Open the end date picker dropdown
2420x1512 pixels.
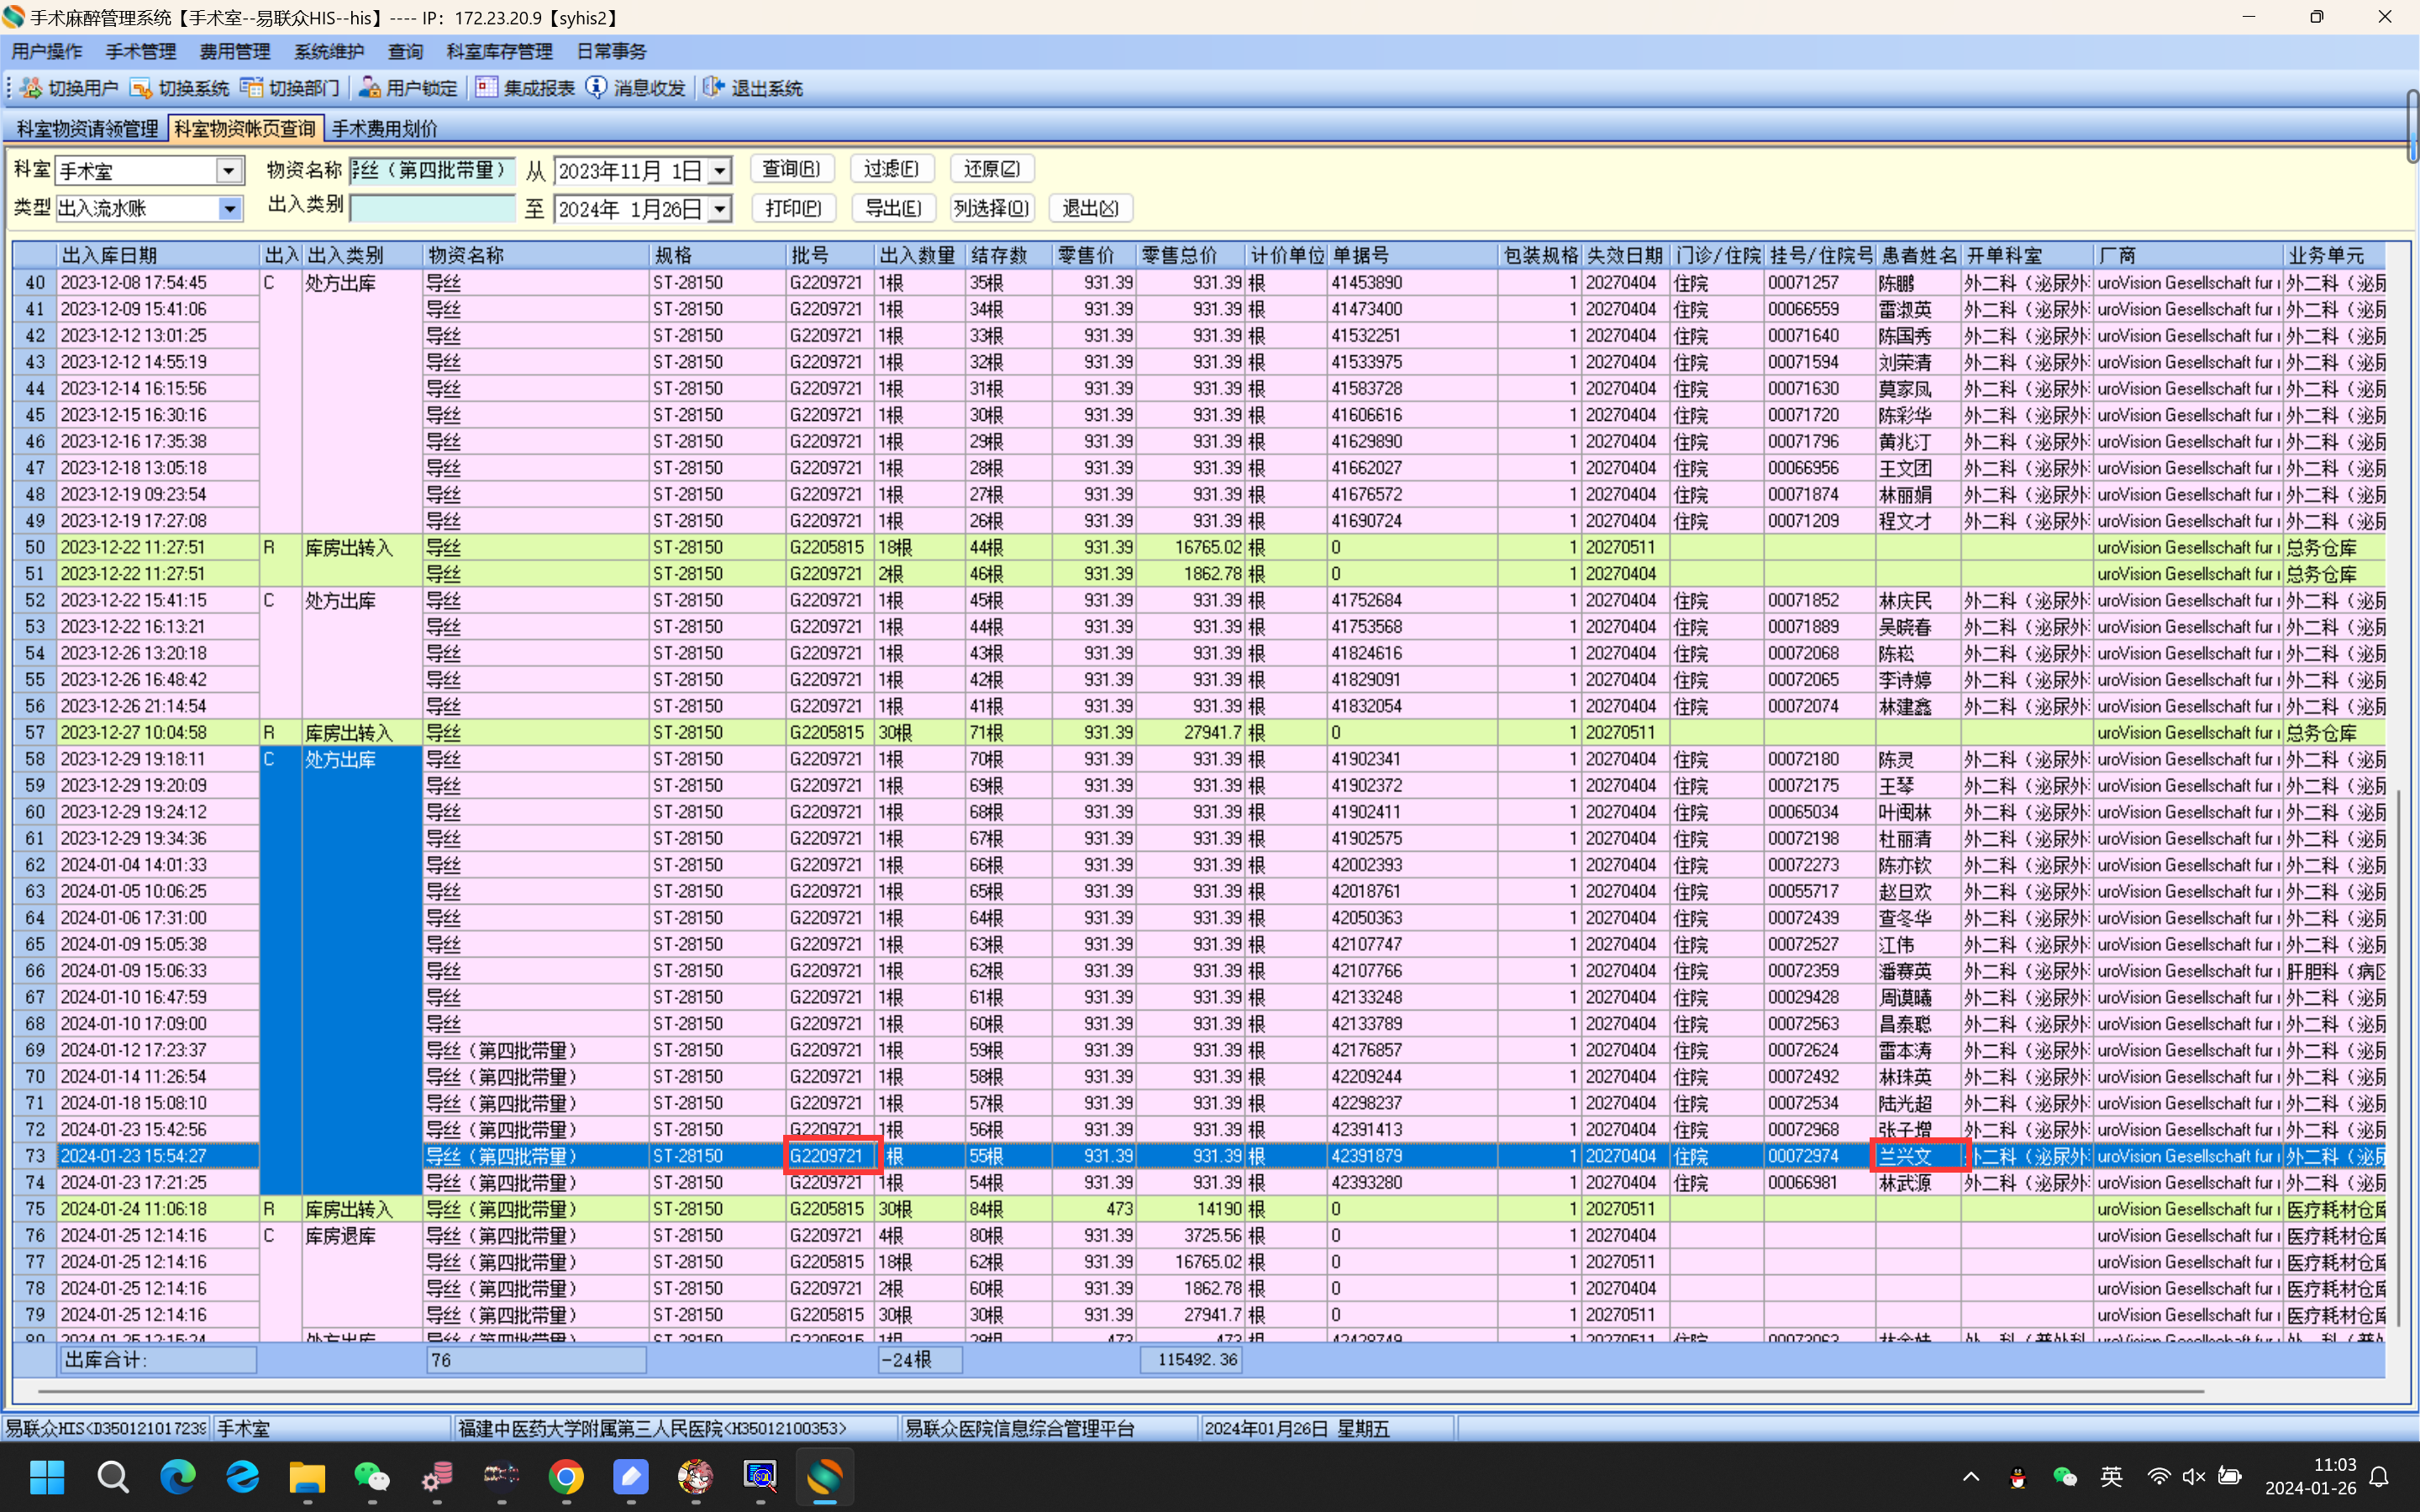[x=719, y=209]
